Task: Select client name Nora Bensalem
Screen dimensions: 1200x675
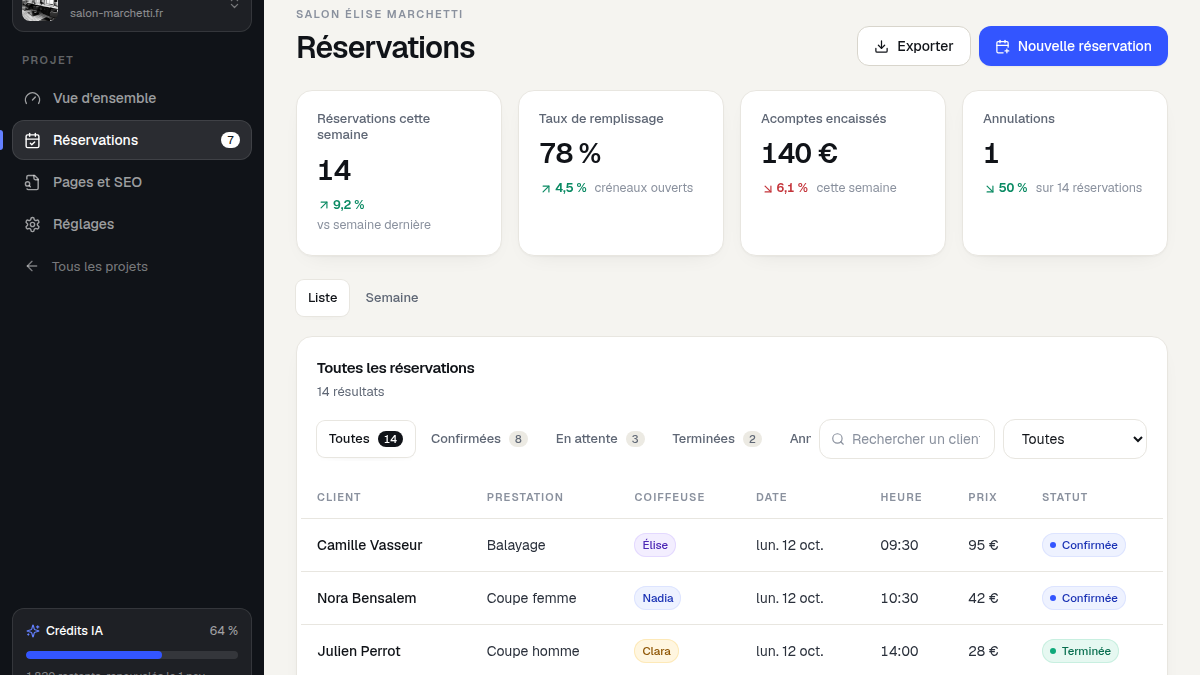Action: (367, 598)
